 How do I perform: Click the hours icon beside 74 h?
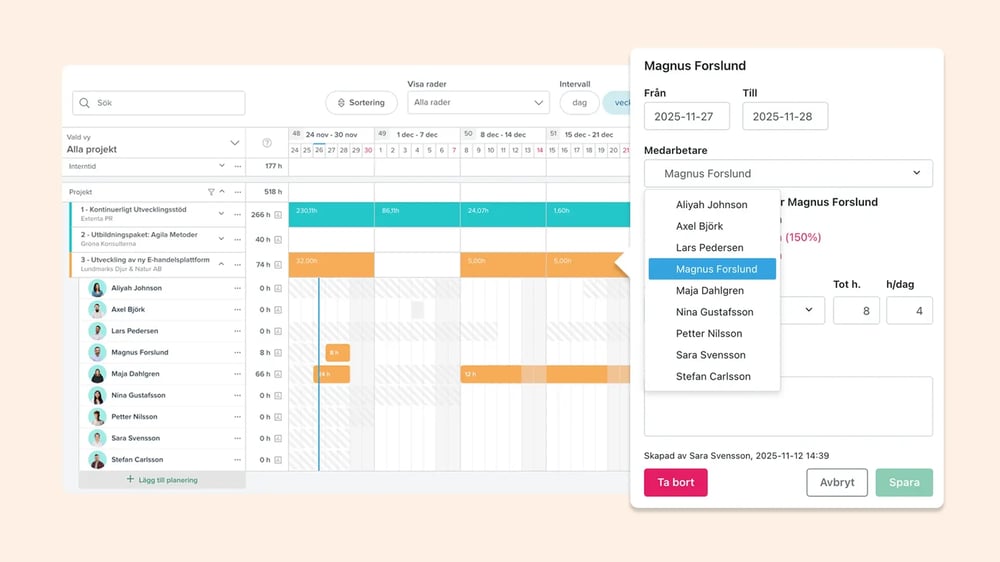278,265
